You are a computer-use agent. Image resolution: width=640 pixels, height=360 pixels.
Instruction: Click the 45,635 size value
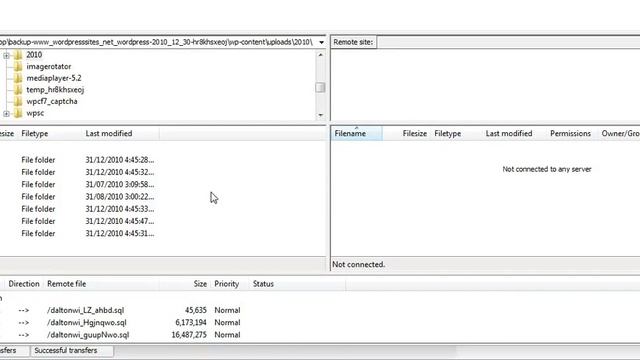[196, 310]
